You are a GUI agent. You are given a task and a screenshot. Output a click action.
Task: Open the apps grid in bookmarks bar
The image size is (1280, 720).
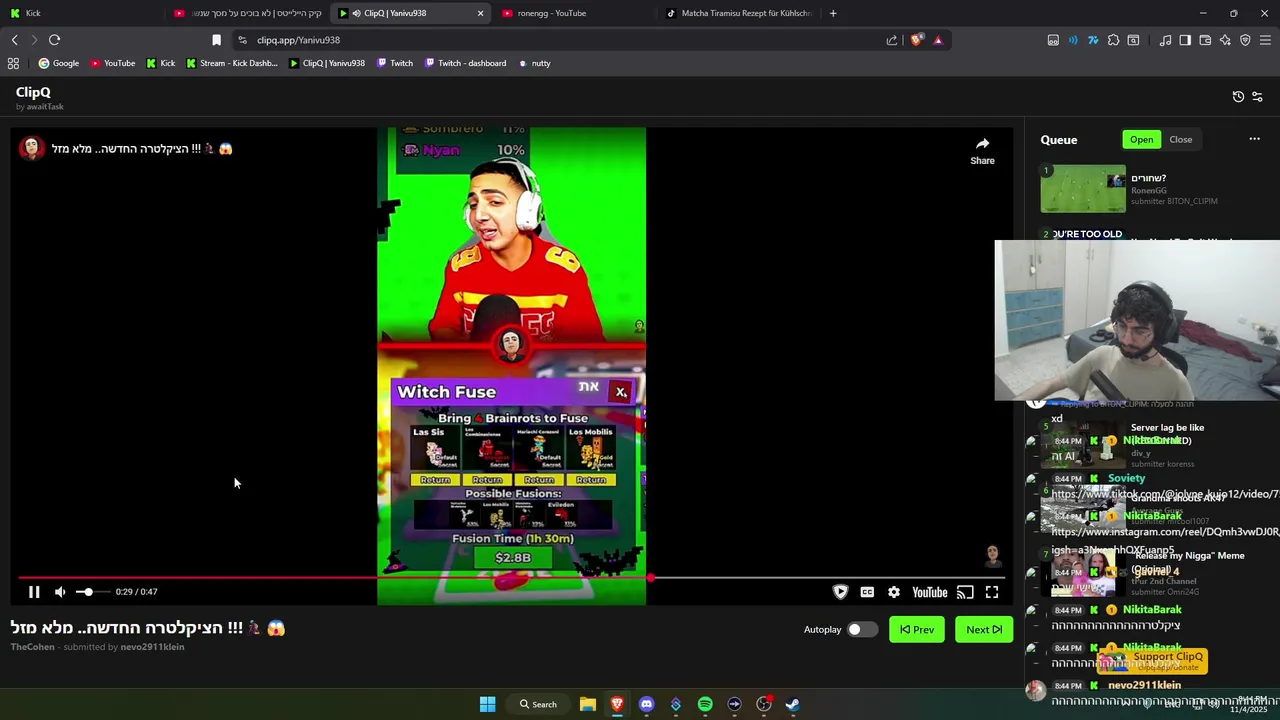(x=13, y=63)
